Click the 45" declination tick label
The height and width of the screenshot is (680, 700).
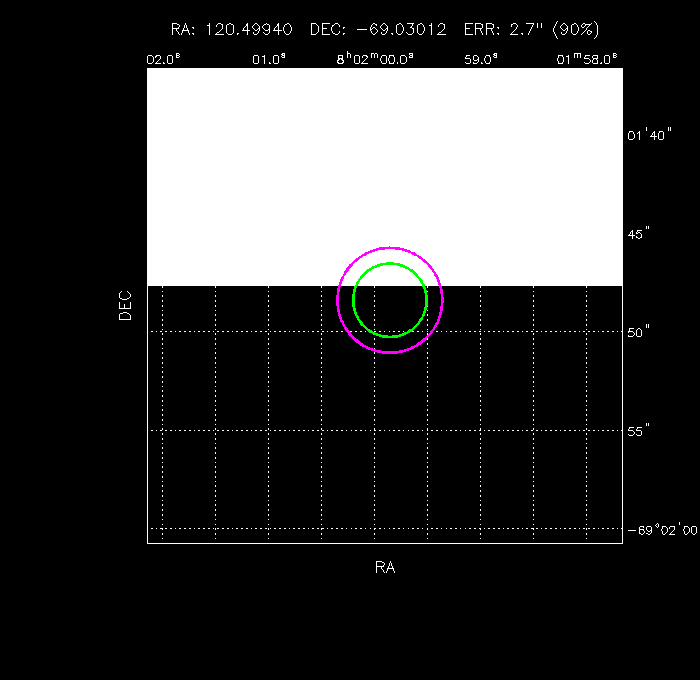[x=640, y=233]
